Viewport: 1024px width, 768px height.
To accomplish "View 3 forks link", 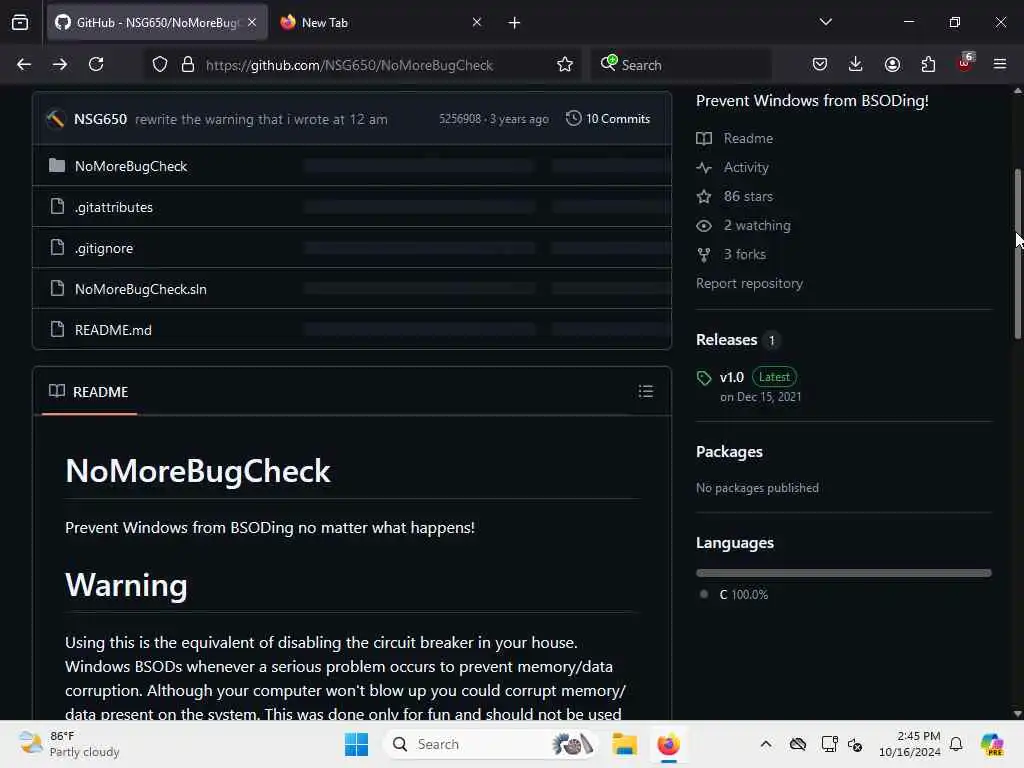I will pos(744,254).
